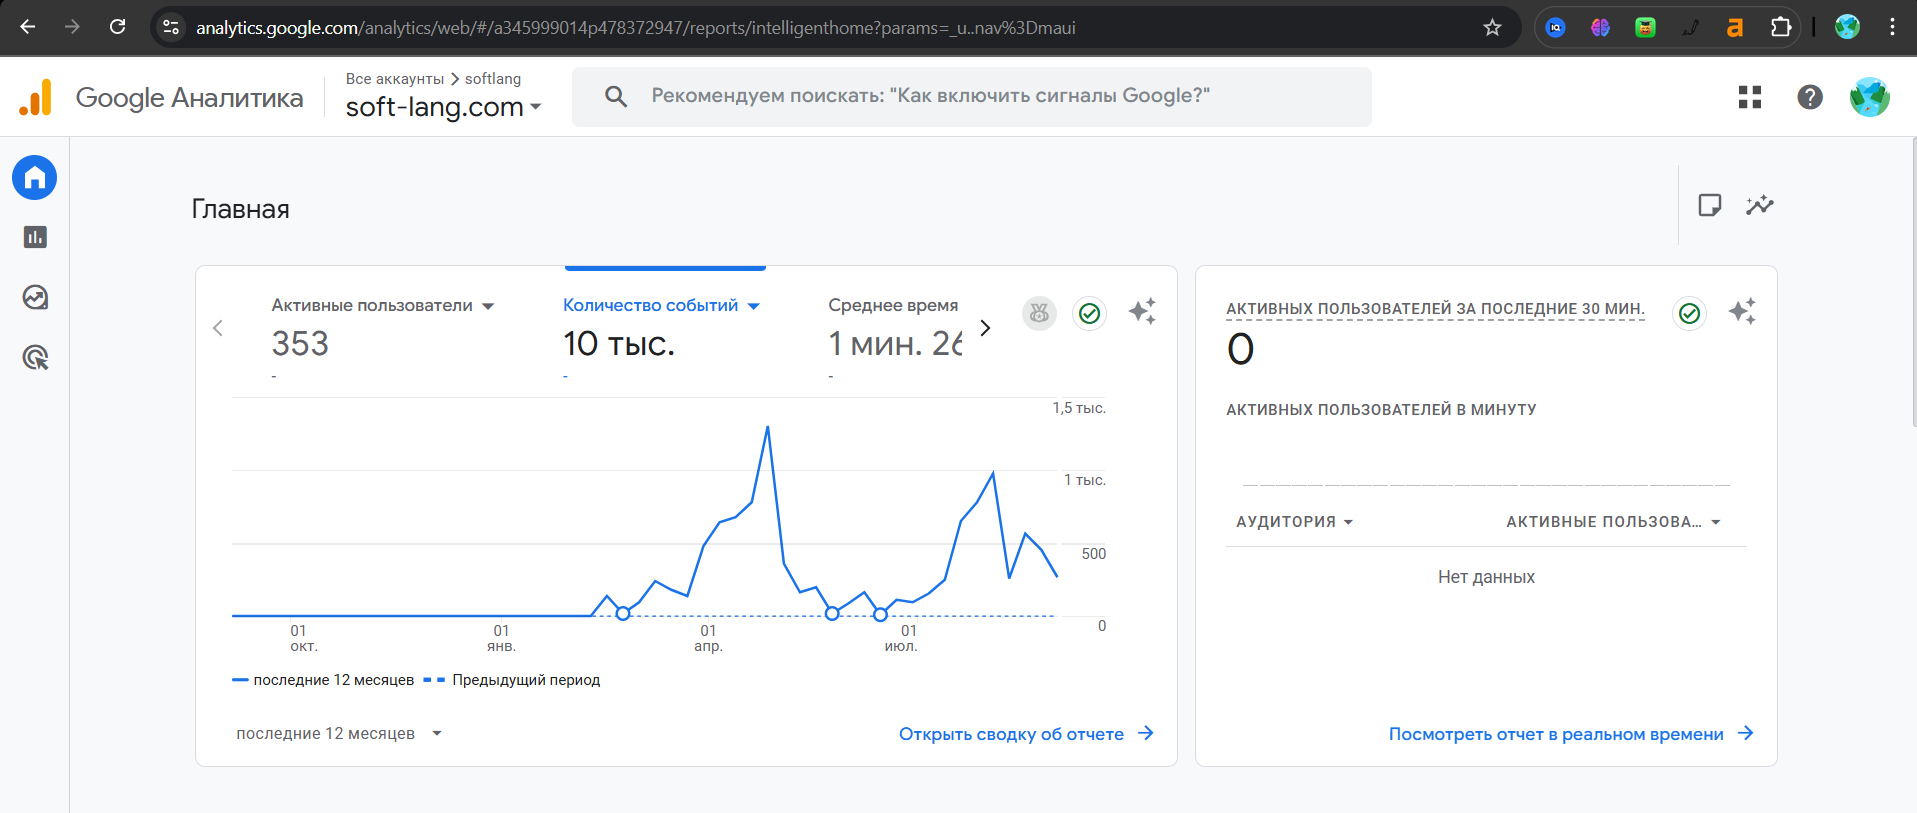The width and height of the screenshot is (1917, 813).
Task: Click the orange 'a' extension icon
Action: point(1735,27)
